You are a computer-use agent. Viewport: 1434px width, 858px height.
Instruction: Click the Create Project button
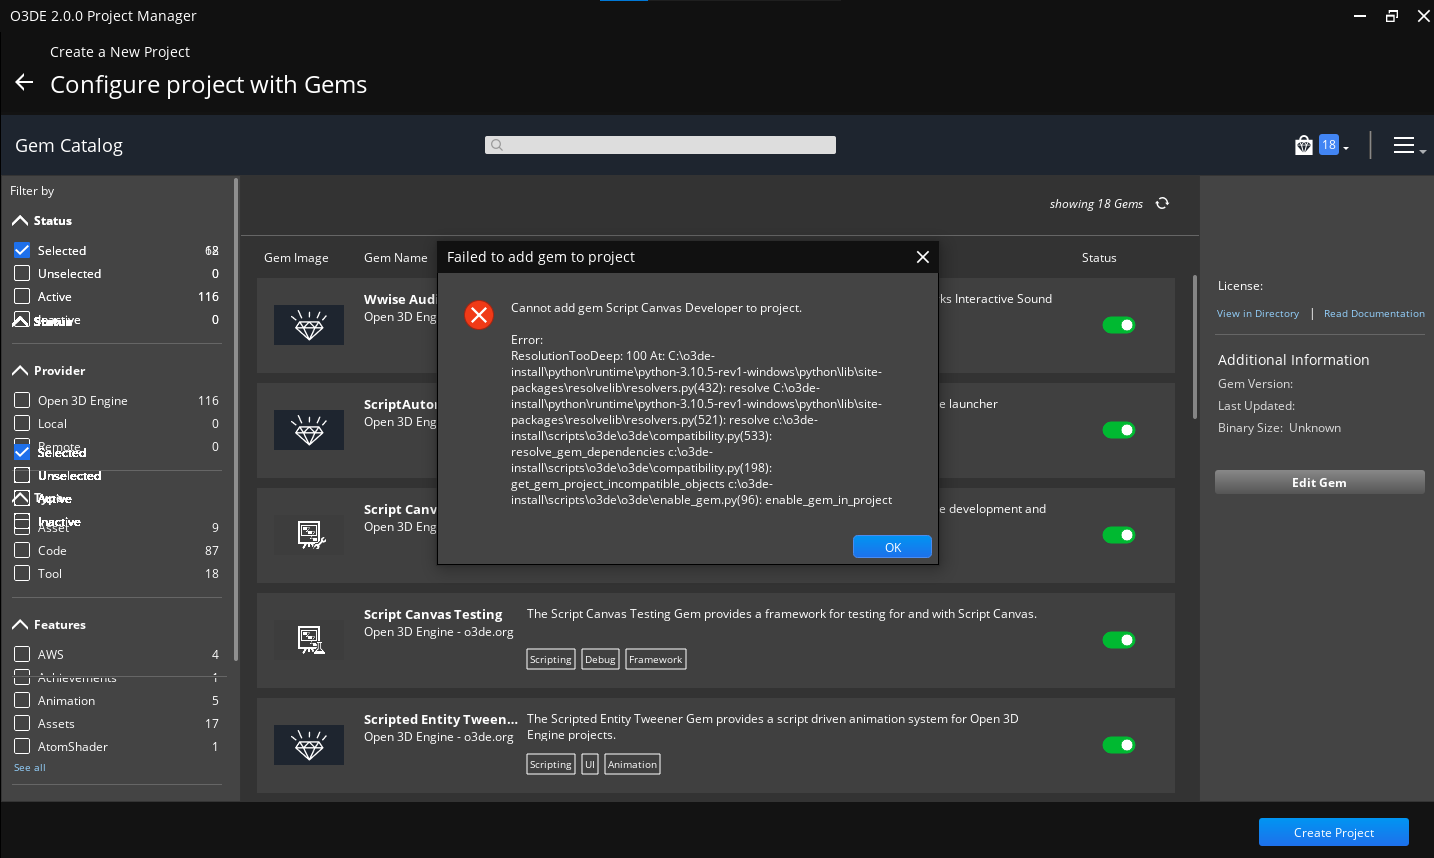coord(1333,832)
